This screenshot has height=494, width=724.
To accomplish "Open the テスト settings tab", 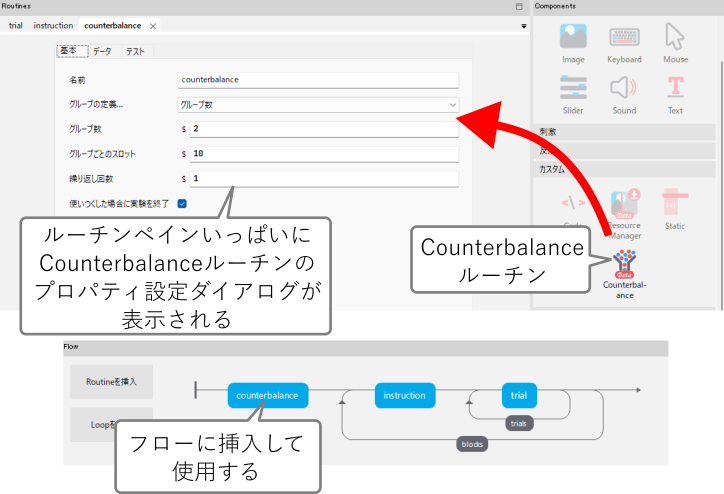I will pyautogui.click(x=136, y=51).
